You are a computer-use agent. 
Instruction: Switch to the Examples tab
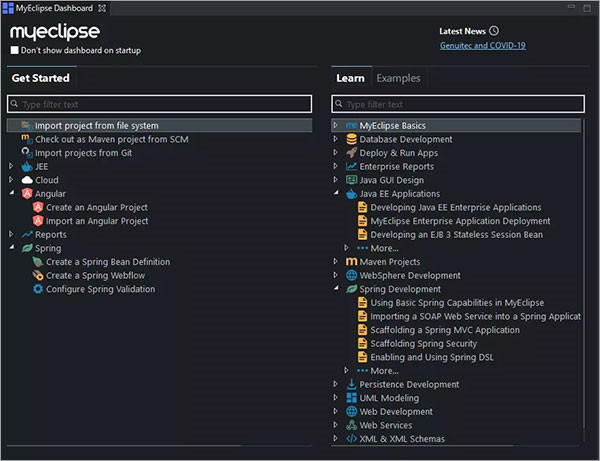pos(398,78)
